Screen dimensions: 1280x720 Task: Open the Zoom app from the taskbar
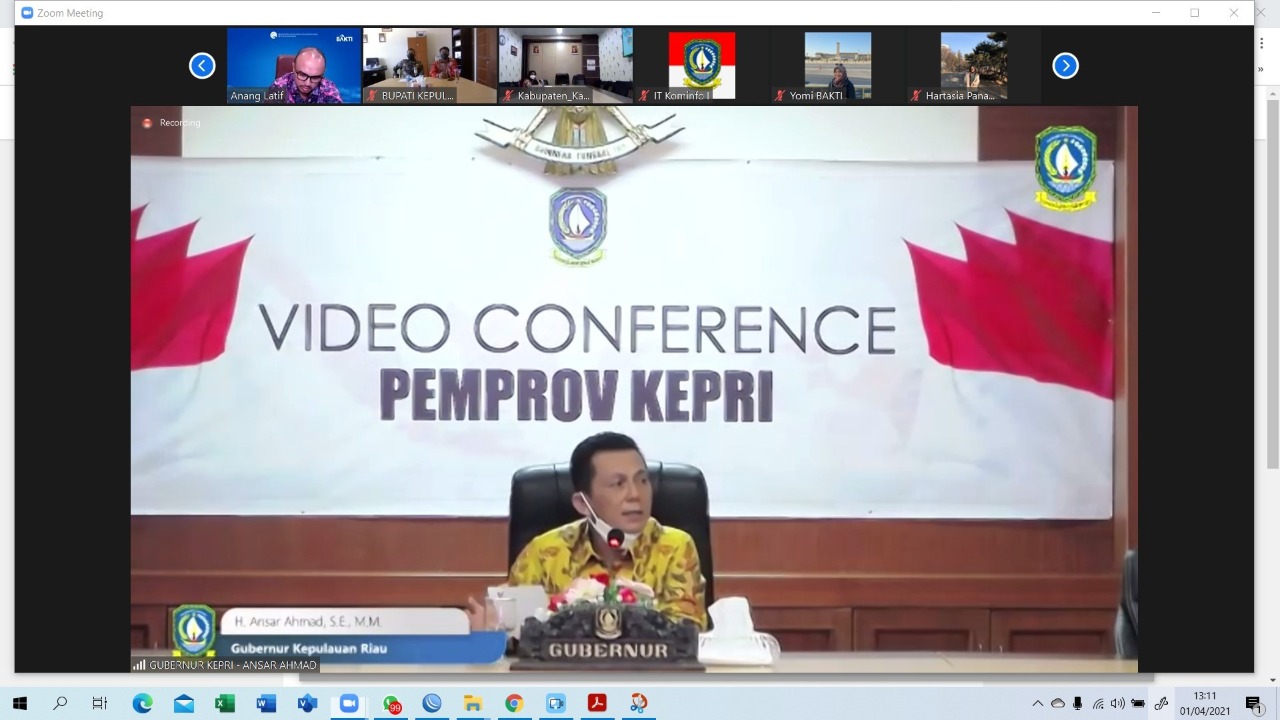coord(347,704)
